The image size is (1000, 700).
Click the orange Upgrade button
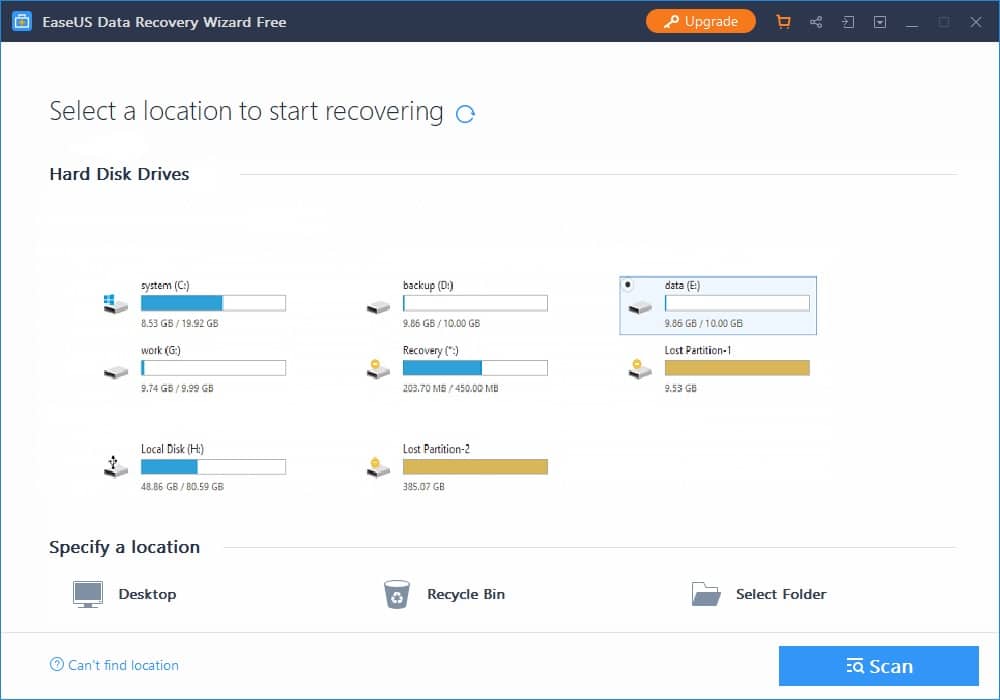[700, 21]
